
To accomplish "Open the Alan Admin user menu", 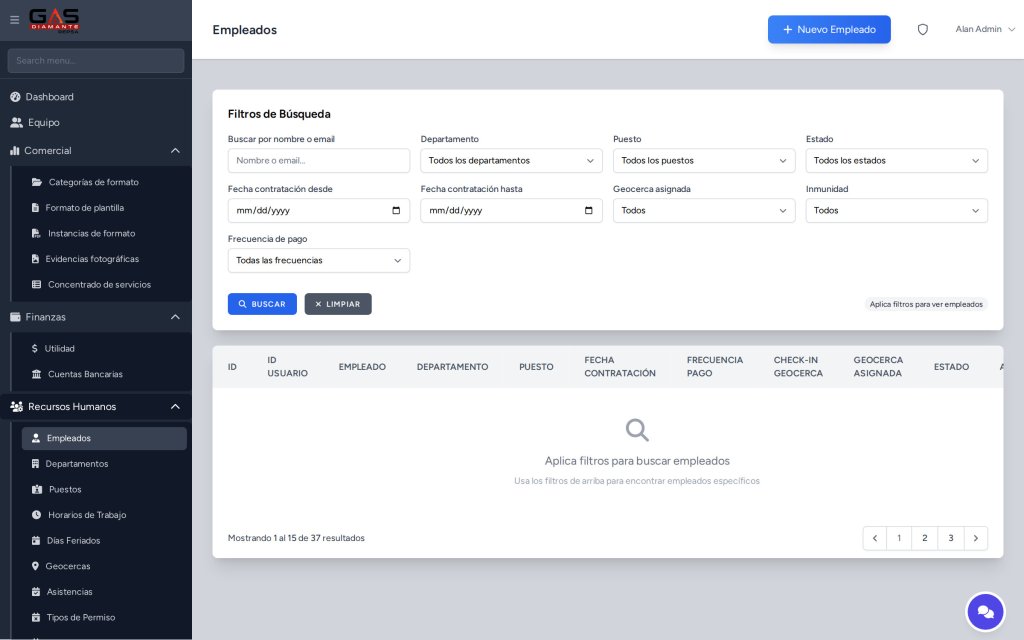I will [x=985, y=29].
